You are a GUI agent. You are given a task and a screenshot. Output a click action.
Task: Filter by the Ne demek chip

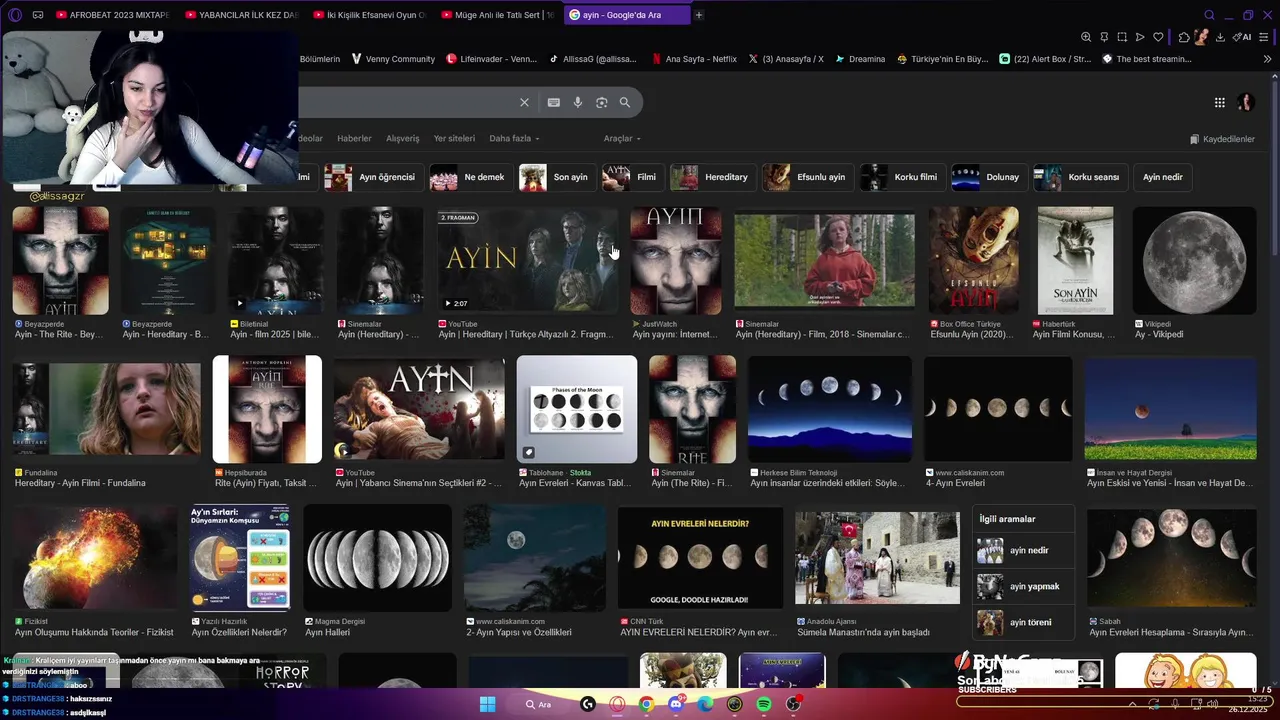point(471,177)
